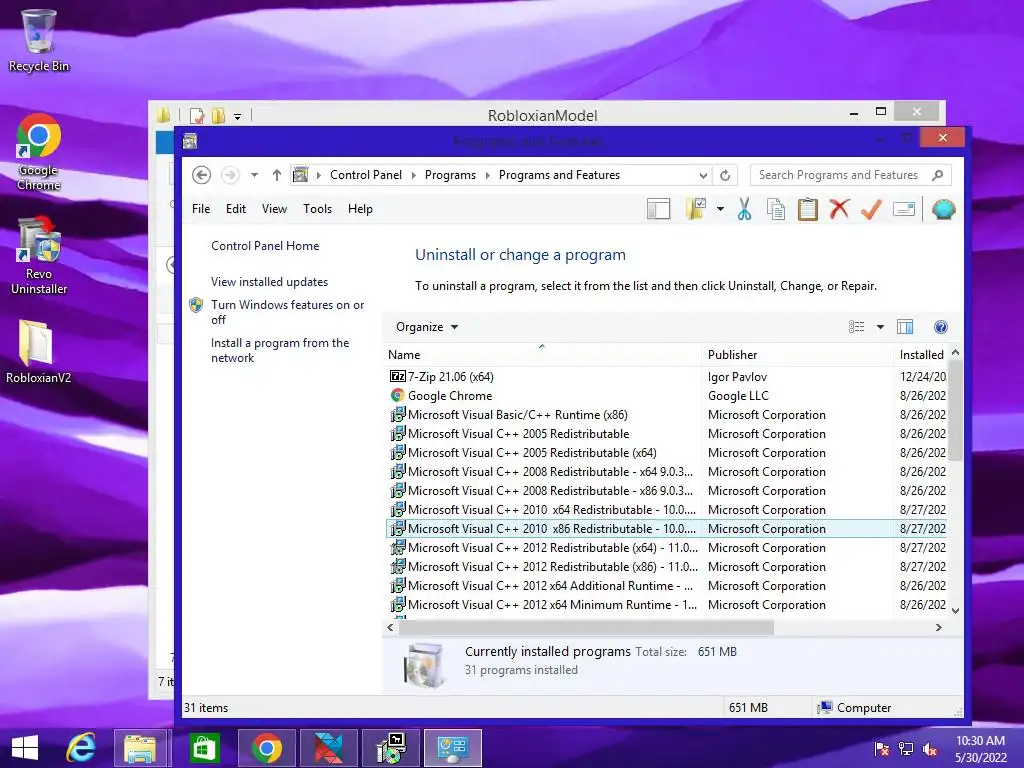Click the RobloxianModel window title bar

coord(542,115)
